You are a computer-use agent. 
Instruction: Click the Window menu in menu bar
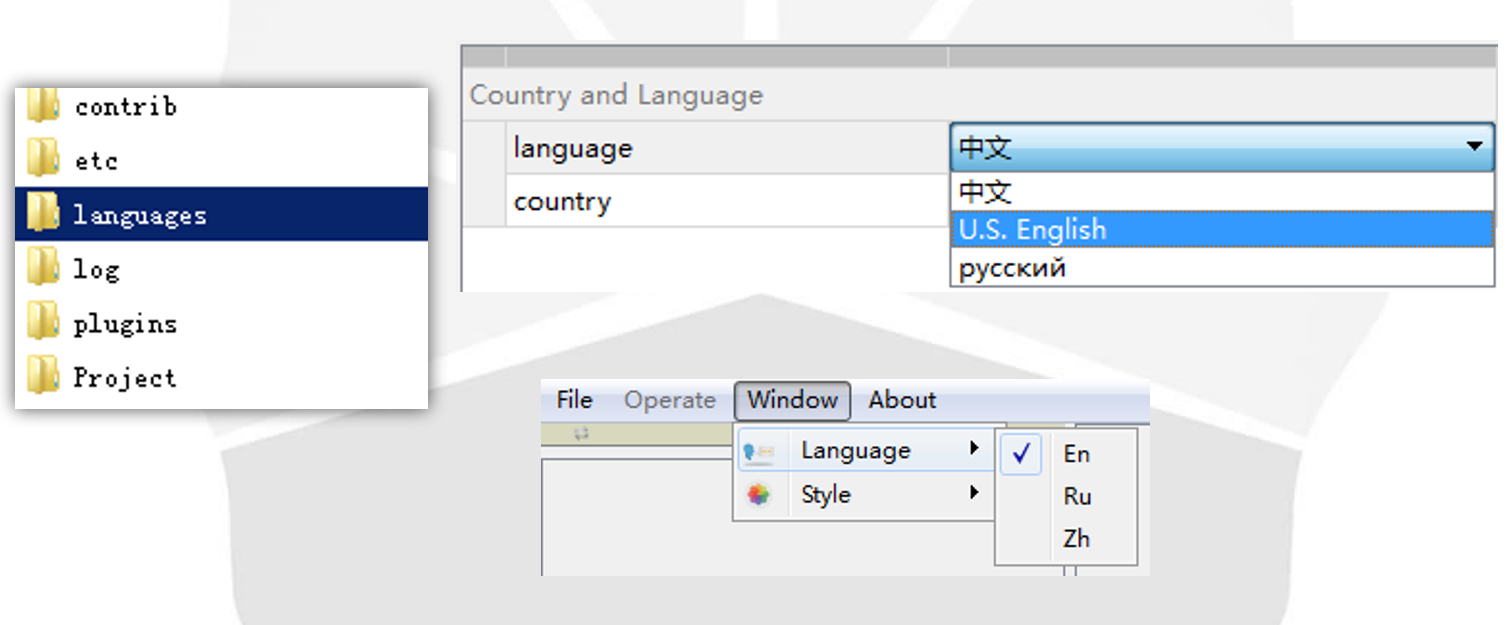click(x=792, y=400)
